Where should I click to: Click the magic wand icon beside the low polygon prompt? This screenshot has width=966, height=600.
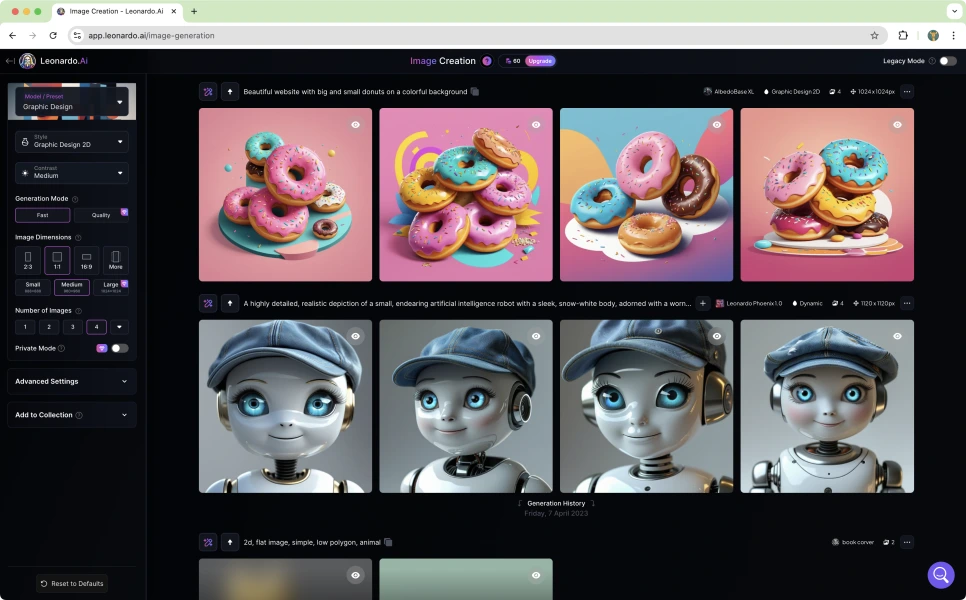(x=208, y=542)
